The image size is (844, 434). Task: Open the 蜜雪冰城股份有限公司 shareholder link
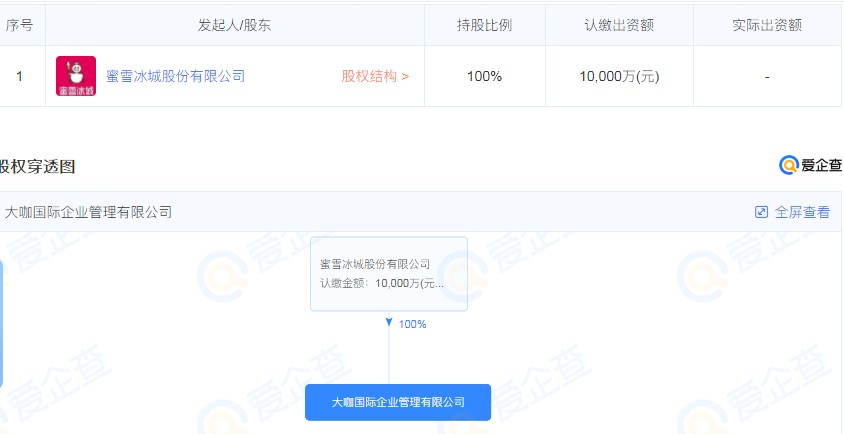click(x=175, y=76)
